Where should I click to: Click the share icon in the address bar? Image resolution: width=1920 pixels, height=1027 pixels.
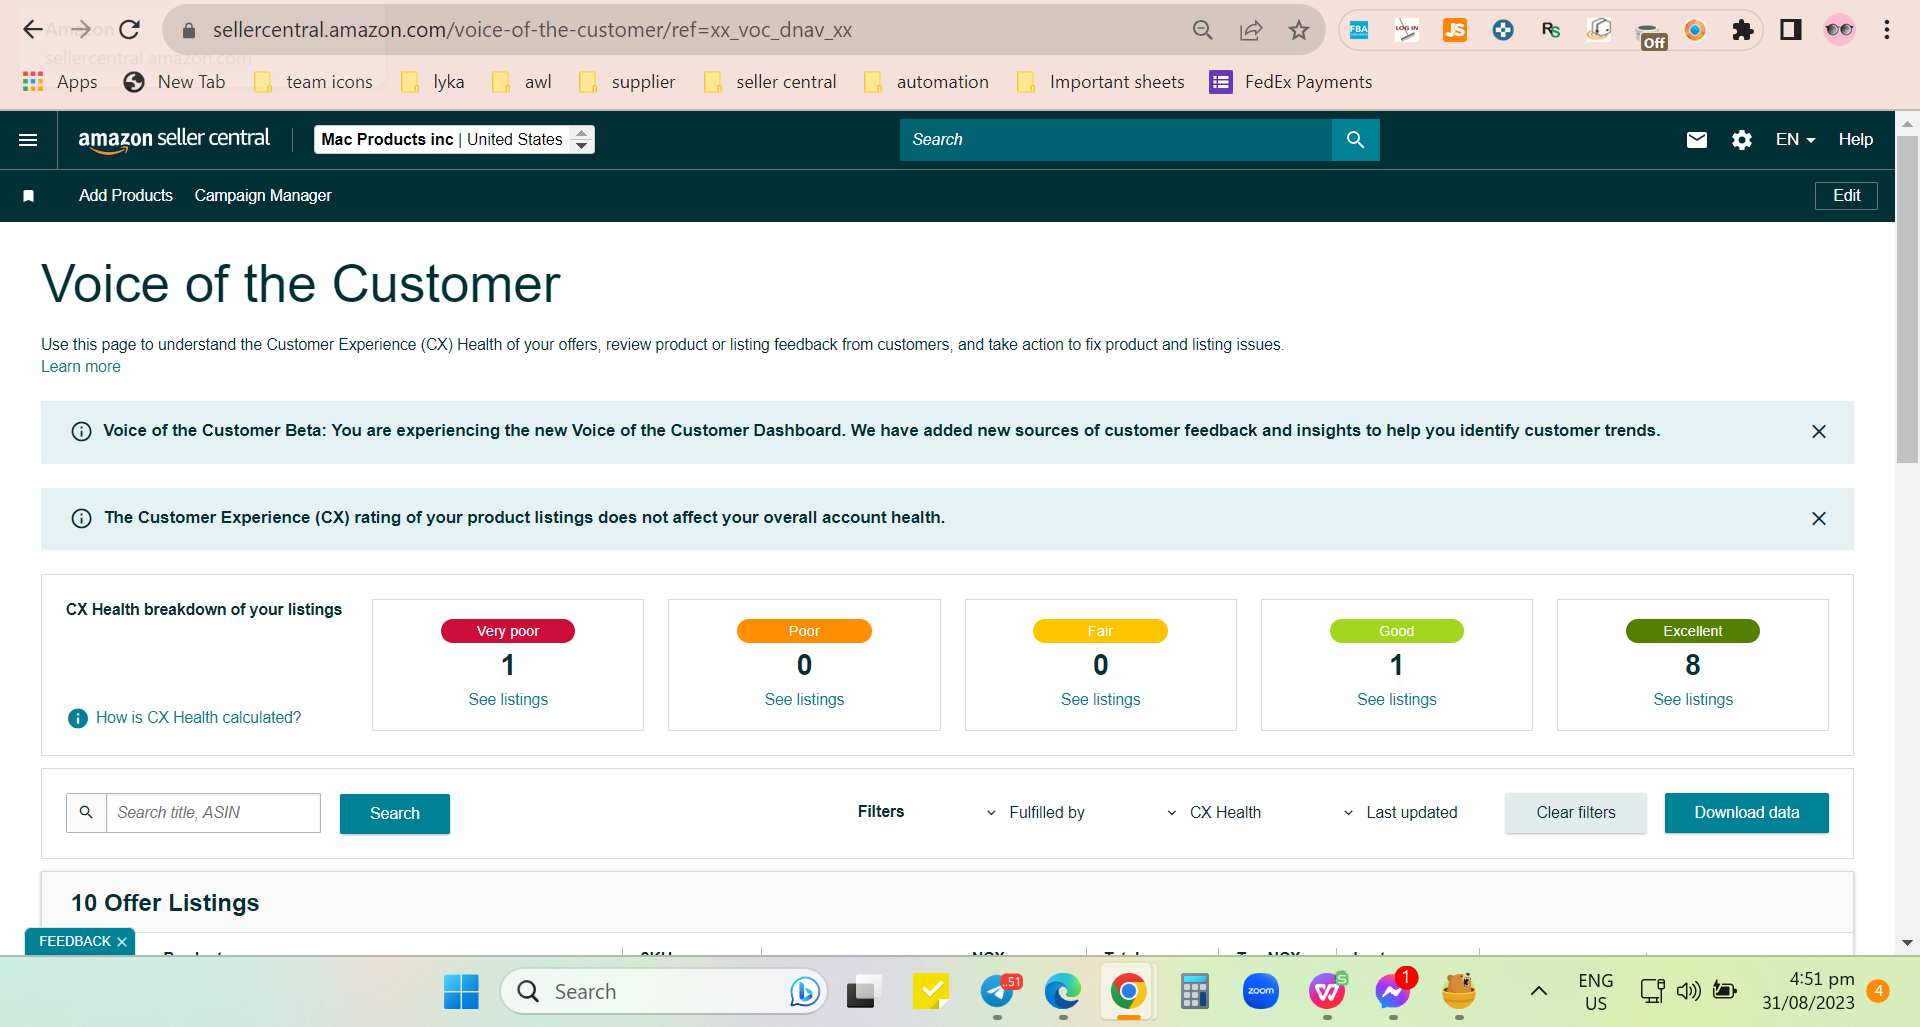pyautogui.click(x=1251, y=30)
